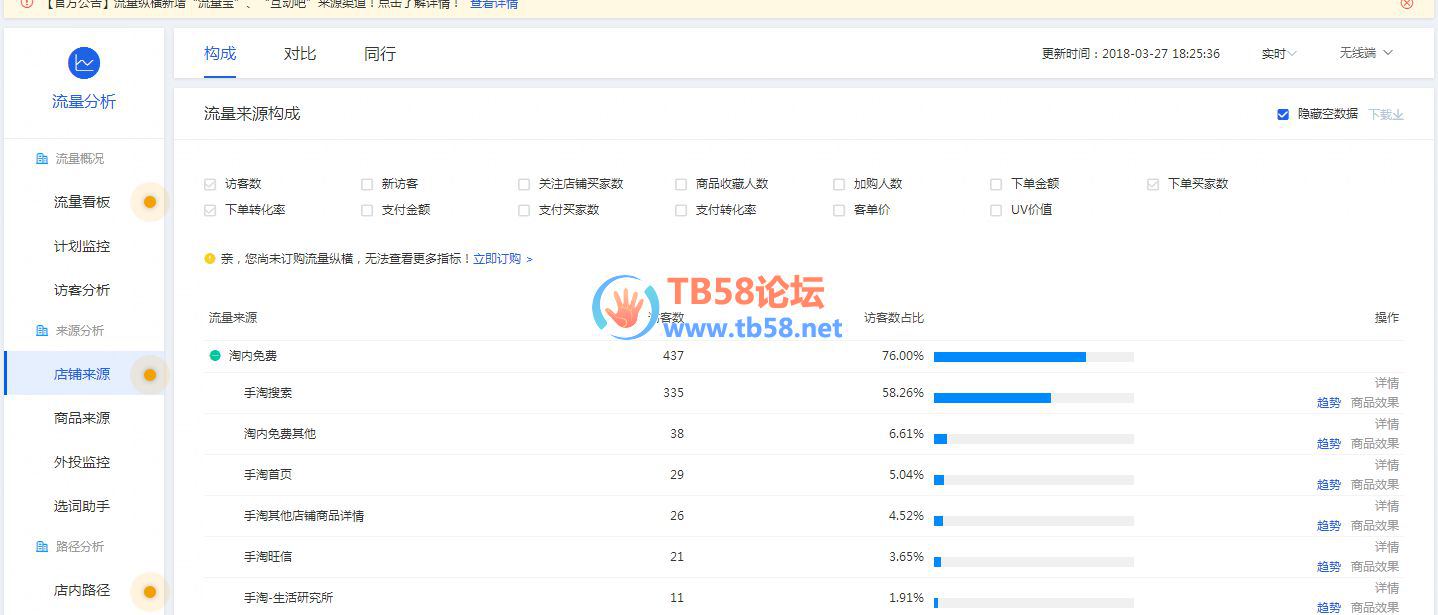The image size is (1438, 615).
Task: Close the announcement banner at top
Action: [x=1407, y=4]
